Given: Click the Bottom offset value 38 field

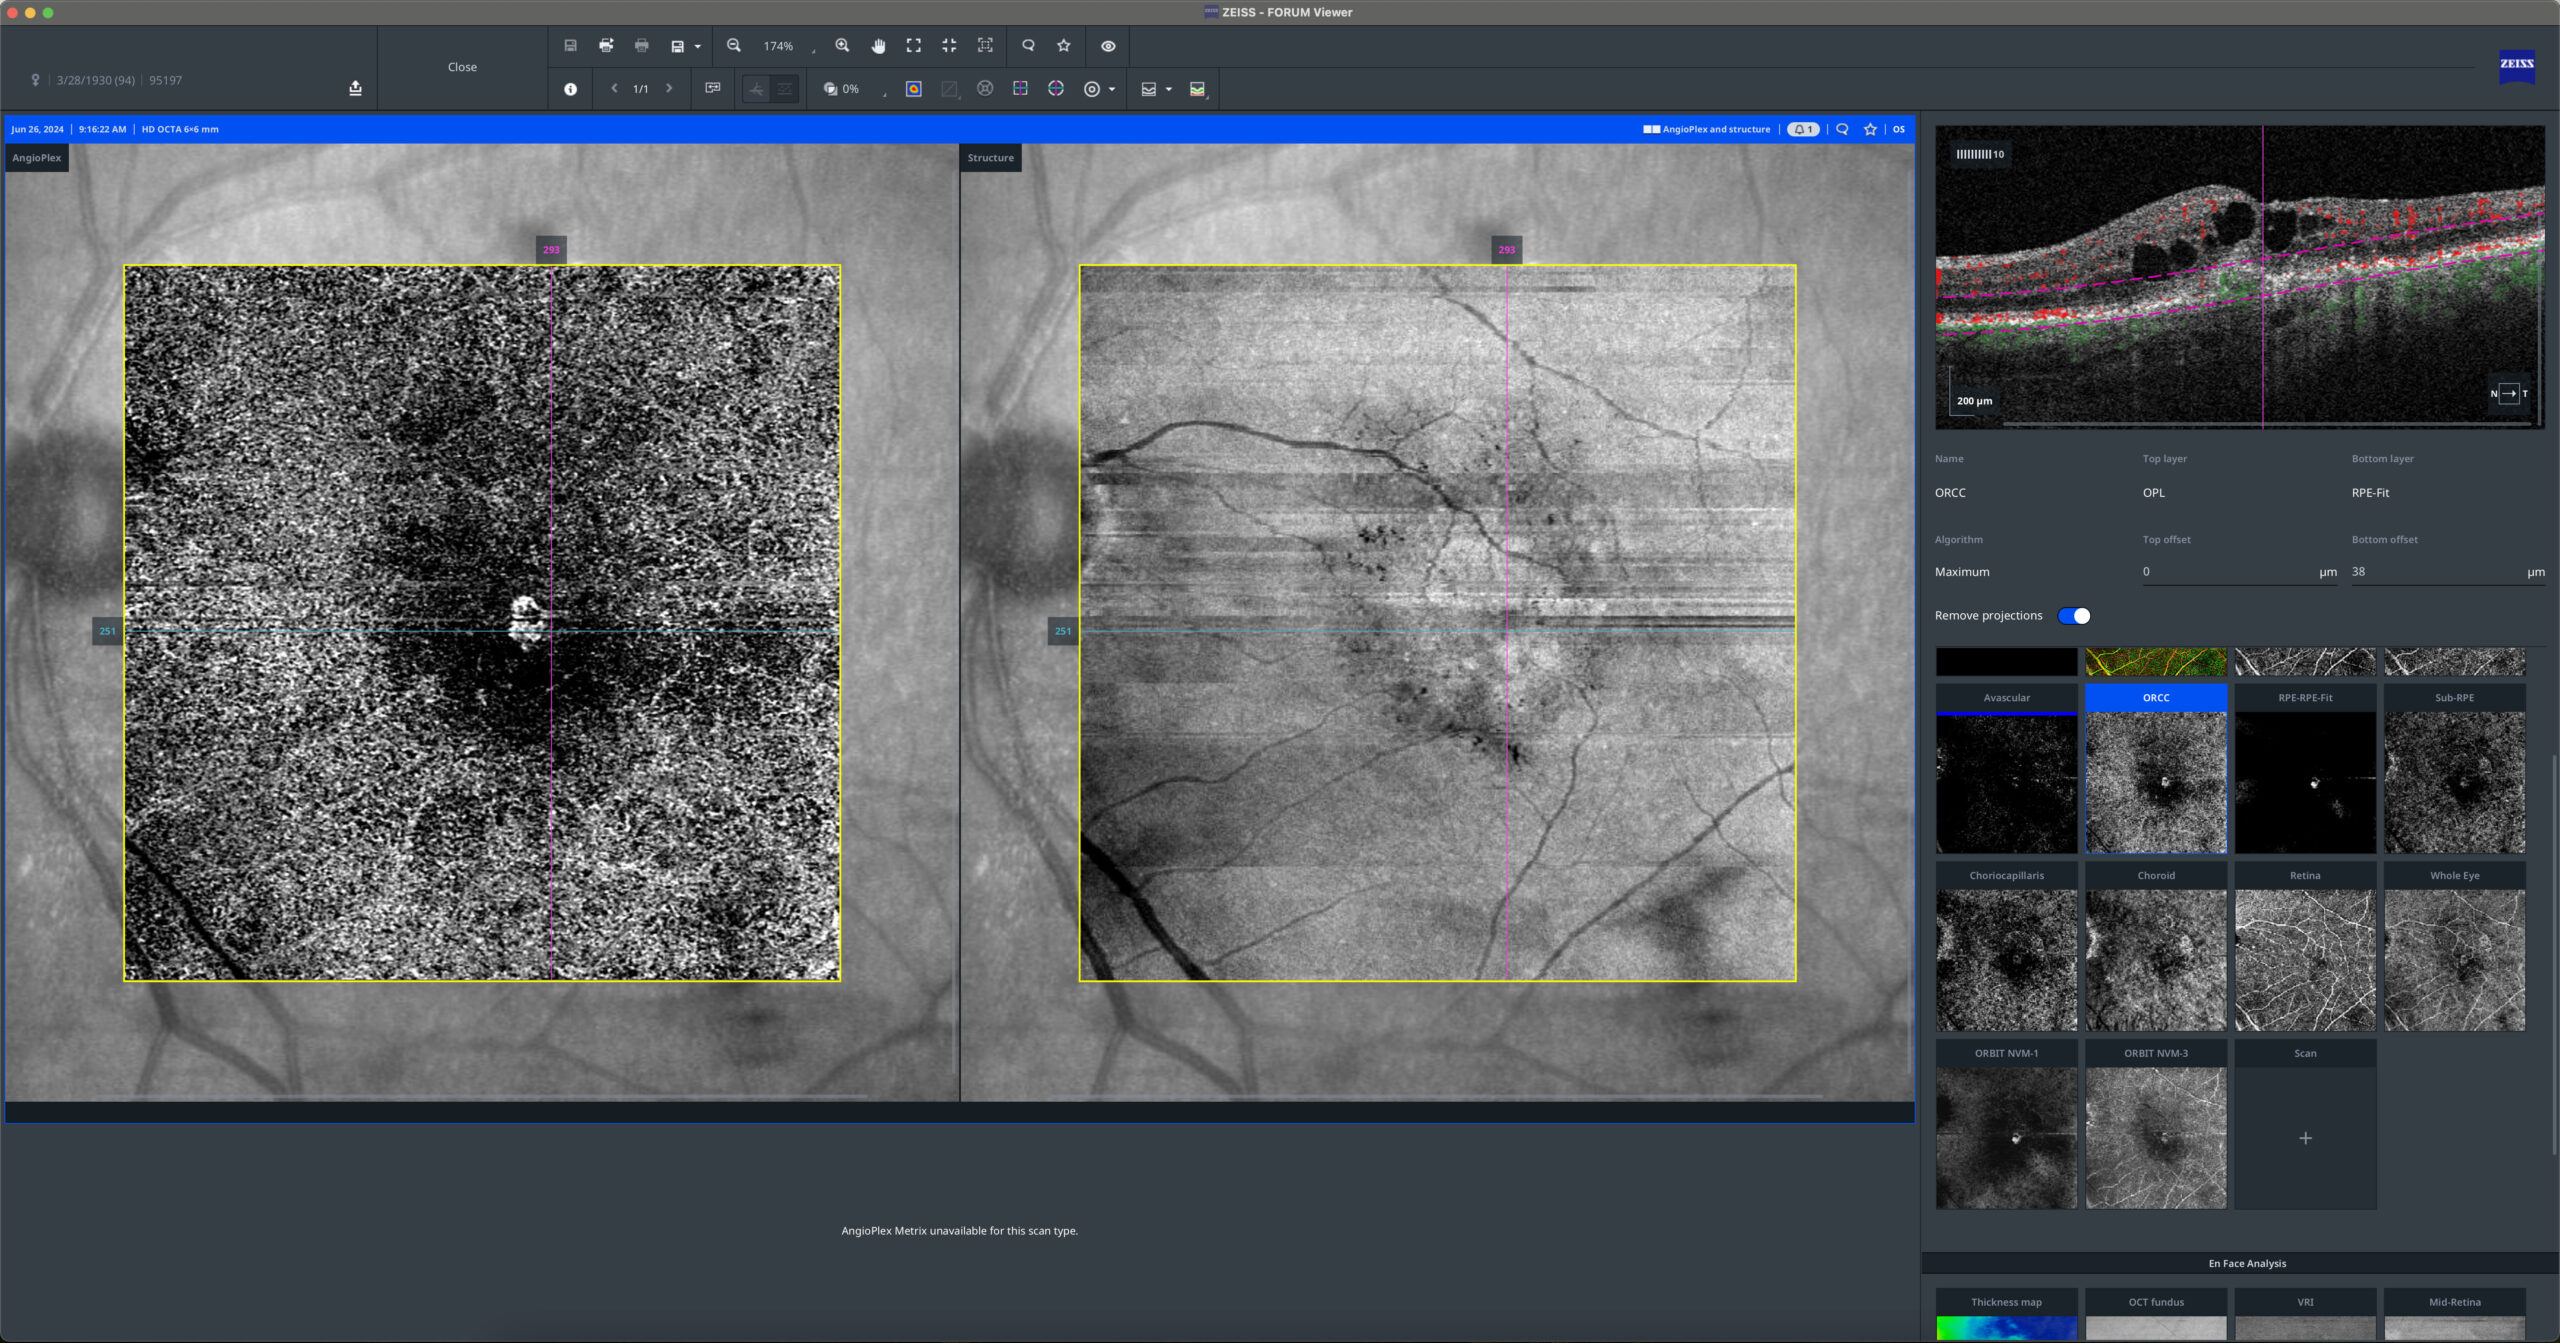Looking at the screenshot, I should 2448,572.
